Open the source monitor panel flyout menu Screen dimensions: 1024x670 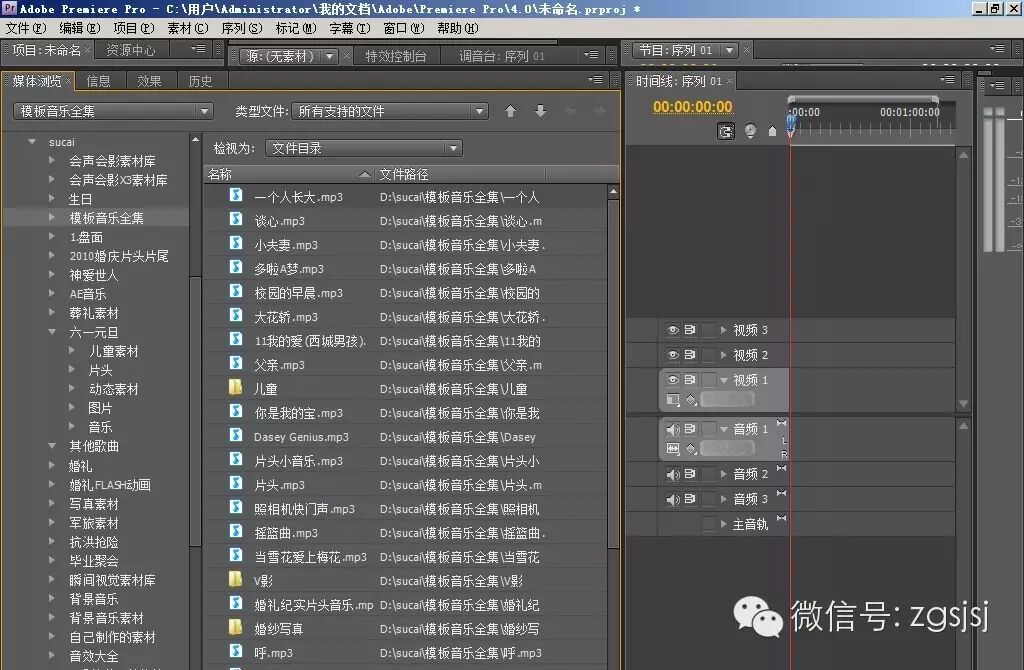[591, 55]
